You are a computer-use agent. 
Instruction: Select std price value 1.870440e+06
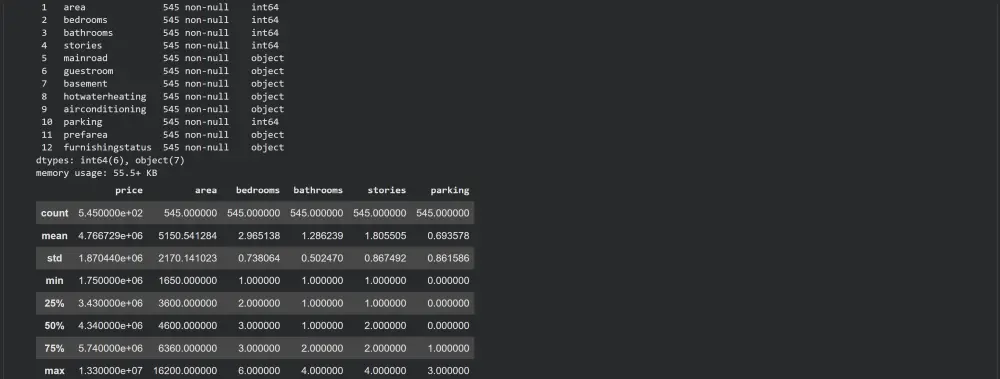[x=110, y=258]
